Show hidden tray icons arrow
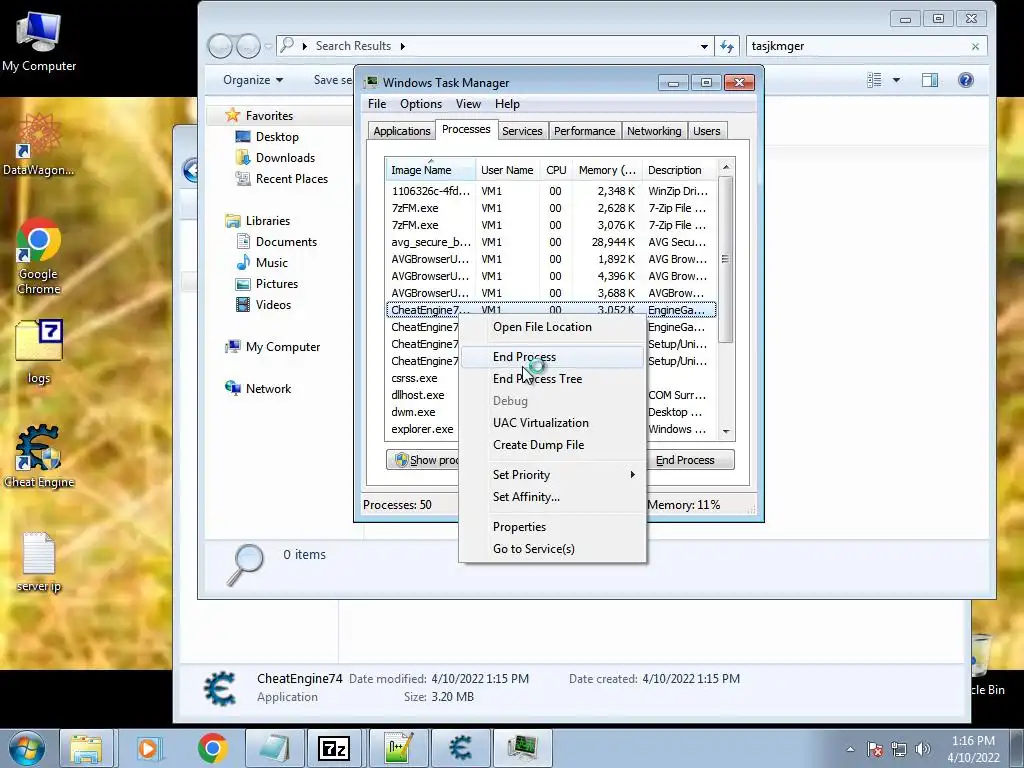The width and height of the screenshot is (1024, 768). (x=850, y=749)
